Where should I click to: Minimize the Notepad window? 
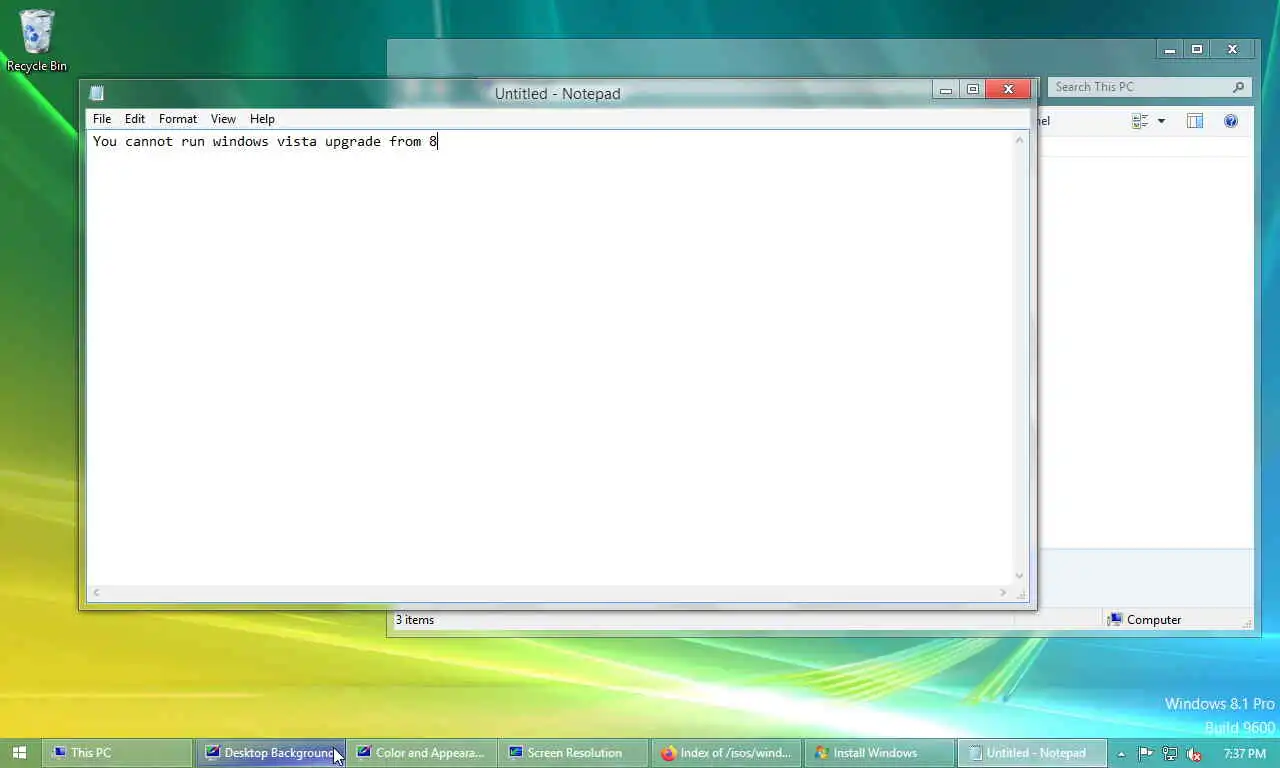click(x=945, y=90)
